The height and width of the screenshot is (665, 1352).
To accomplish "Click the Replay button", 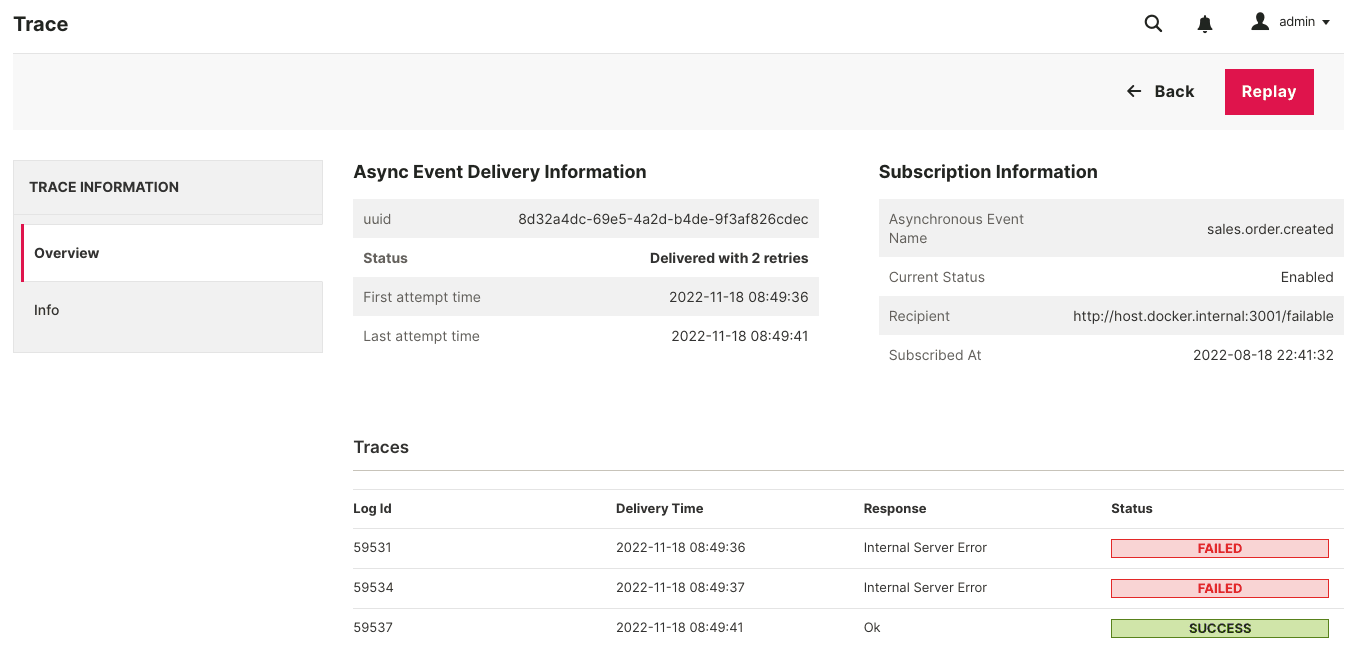I will click(1269, 92).
